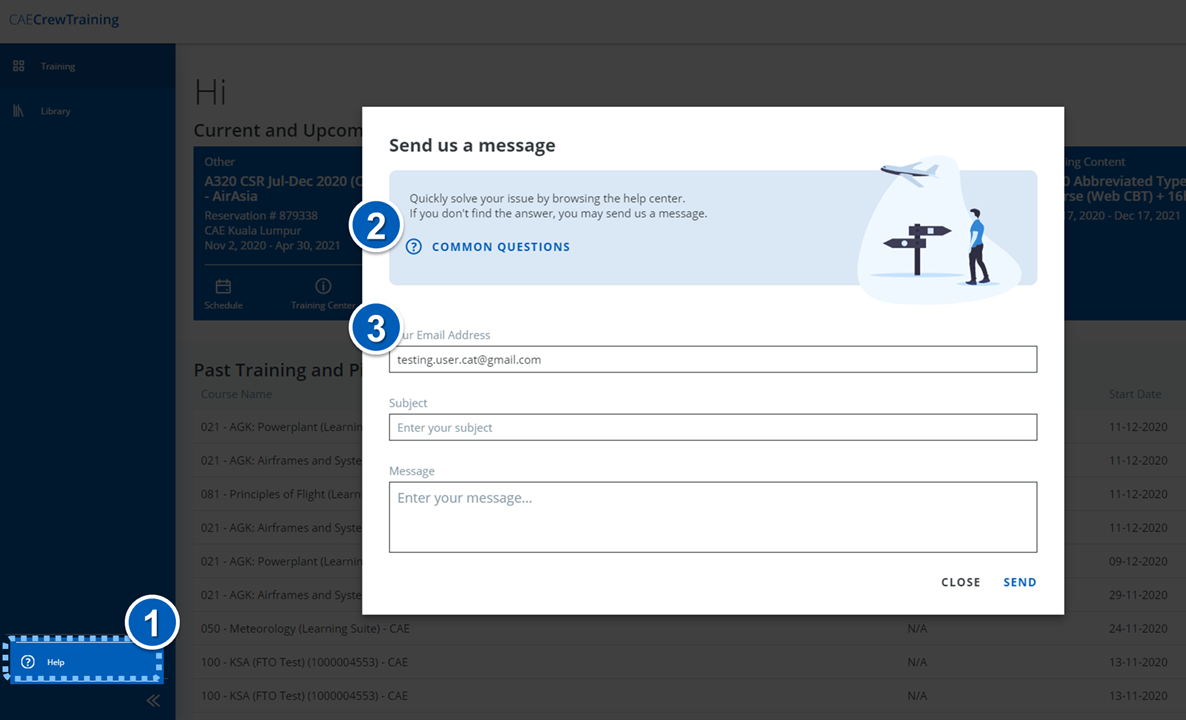Go to the CAE CrewTraining home logo
The width and height of the screenshot is (1186, 720).
[64, 20]
